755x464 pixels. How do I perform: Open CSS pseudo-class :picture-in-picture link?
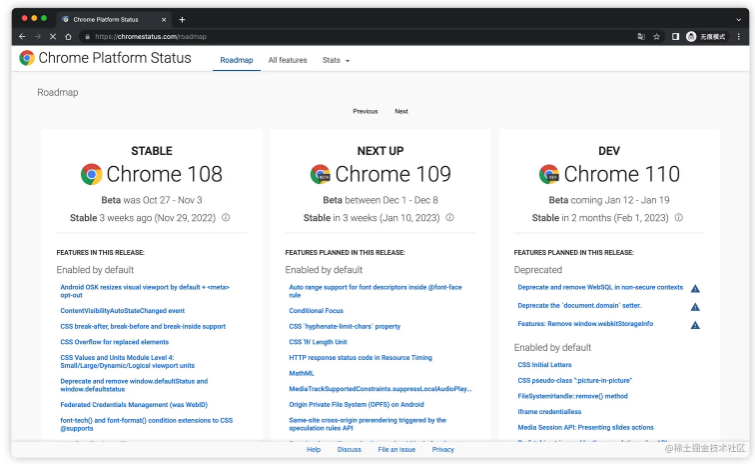point(574,381)
